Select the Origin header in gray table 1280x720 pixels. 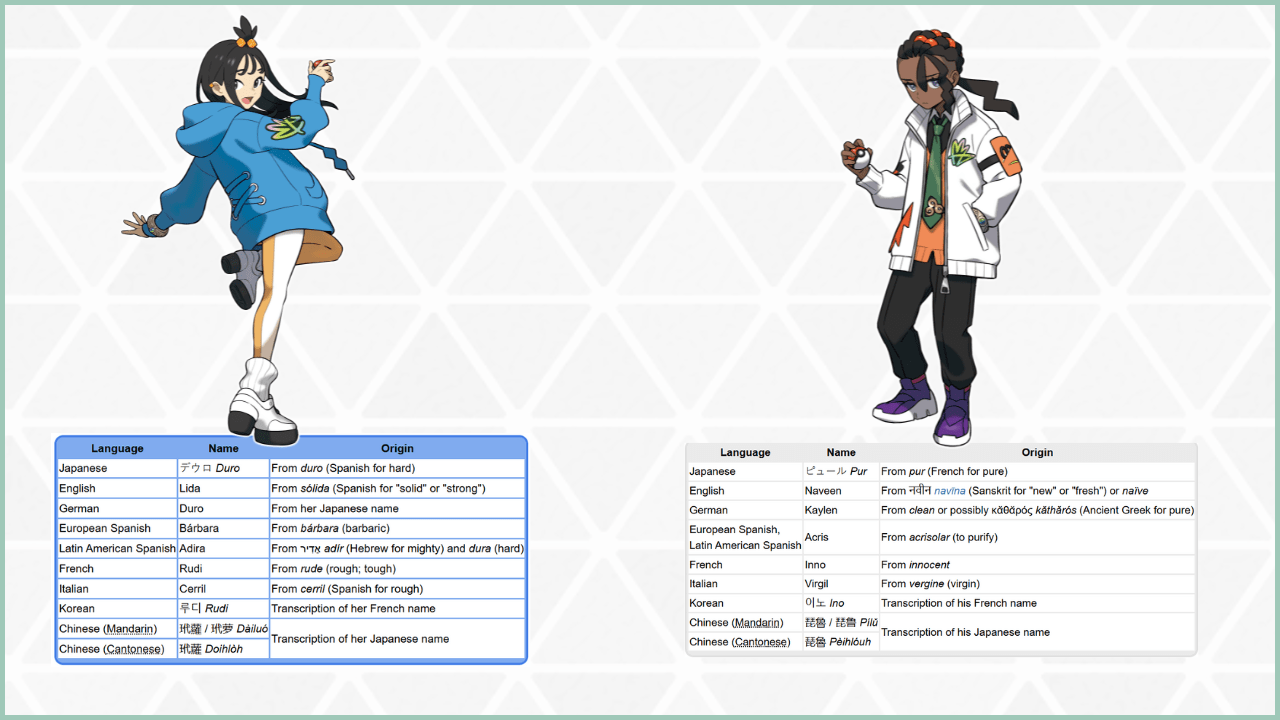pos(1037,452)
